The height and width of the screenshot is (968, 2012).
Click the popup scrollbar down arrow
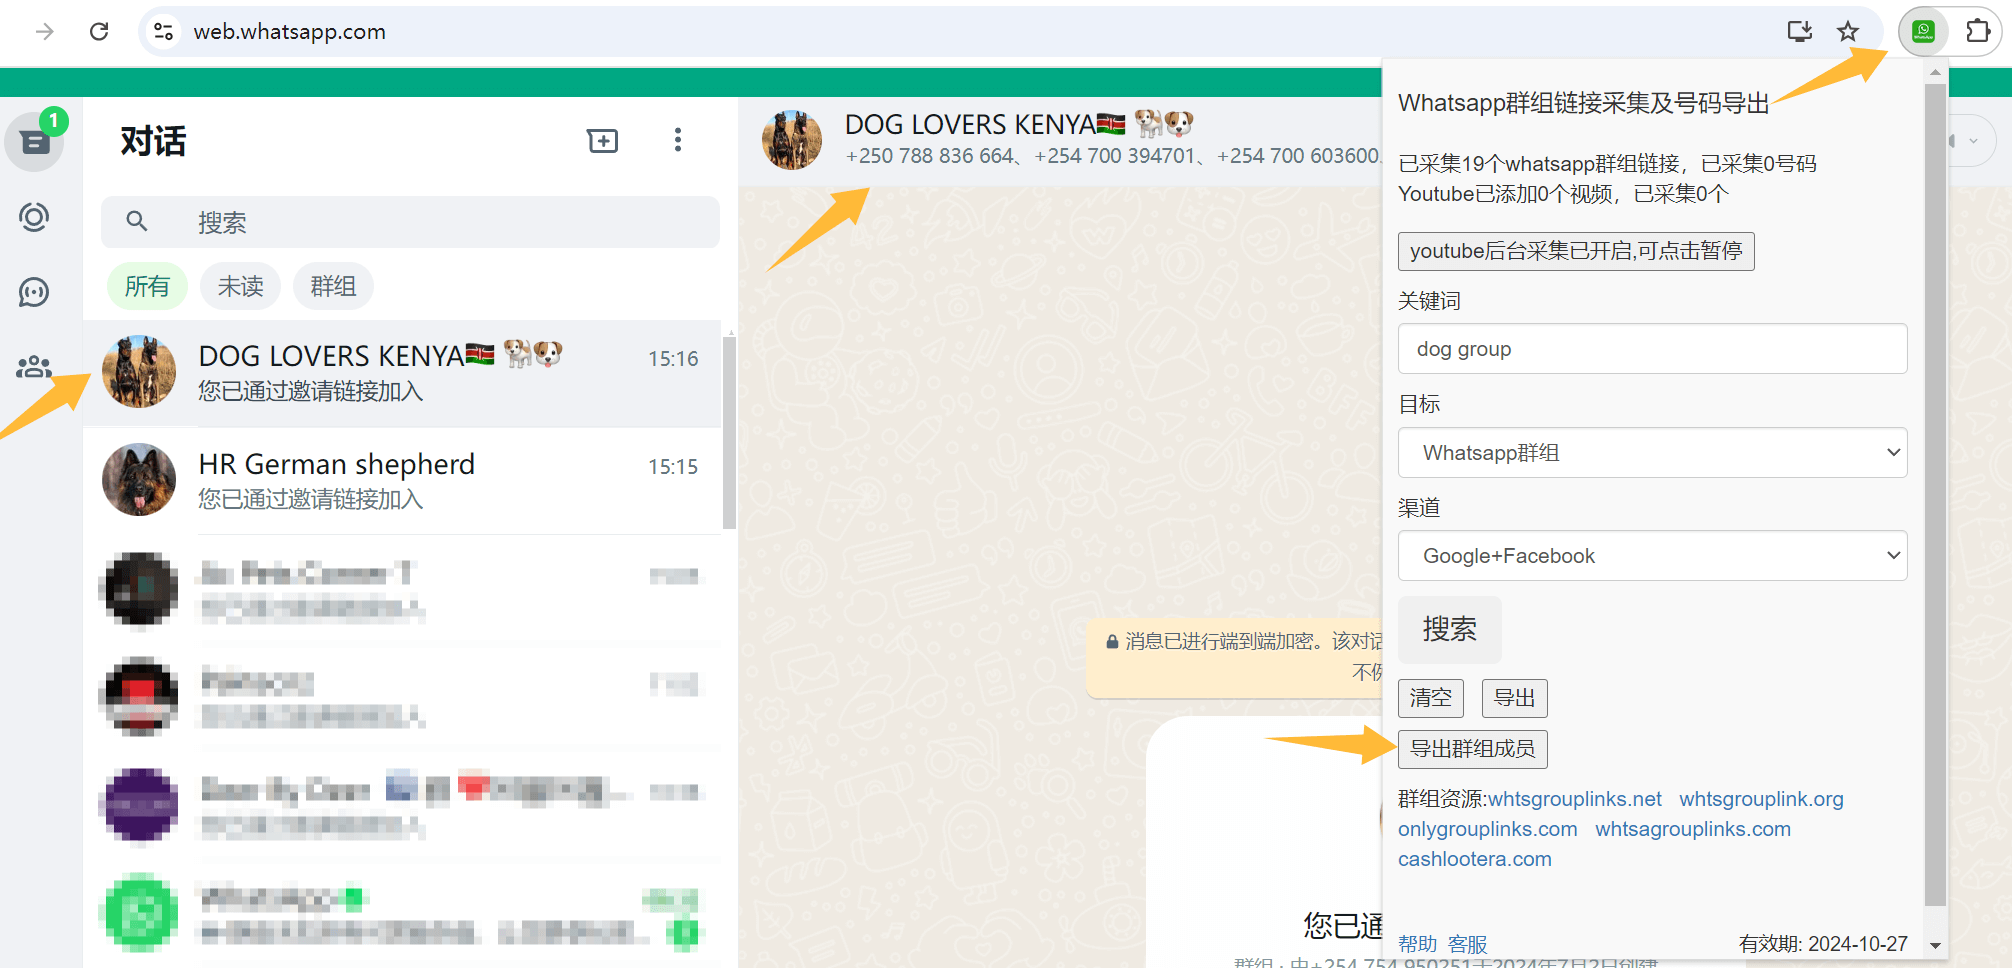pyautogui.click(x=1935, y=945)
